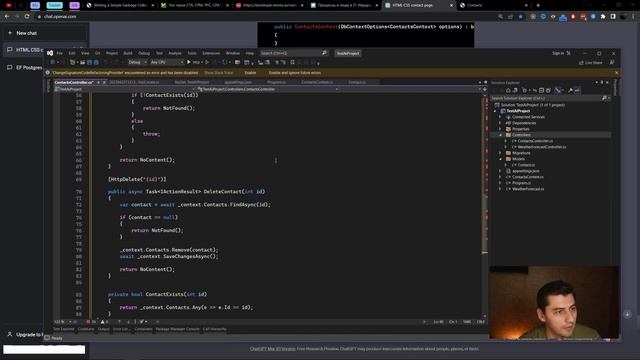Click the Dependencies node icon
The image size is (640, 360).
click(508, 123)
